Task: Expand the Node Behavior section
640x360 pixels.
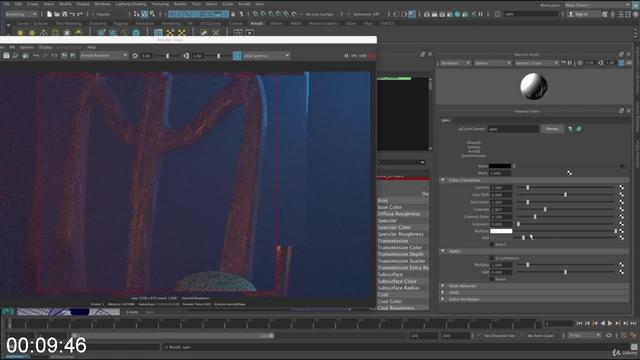Action: [442, 286]
